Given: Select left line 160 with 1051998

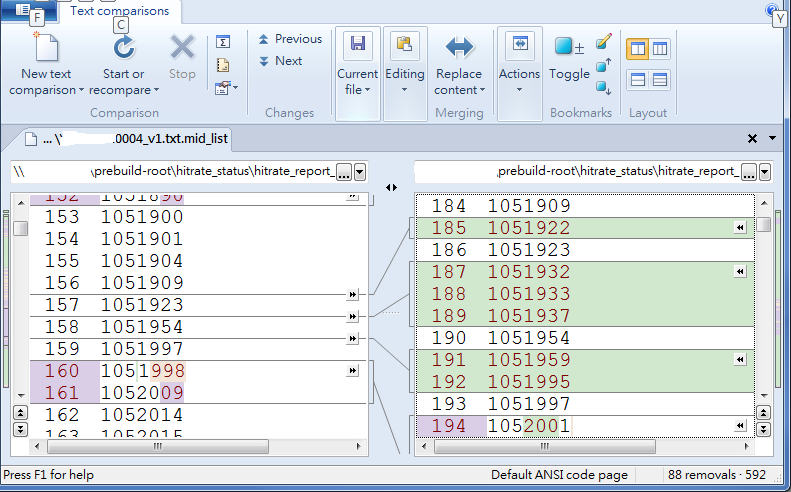Looking at the screenshot, I should 198,371.
